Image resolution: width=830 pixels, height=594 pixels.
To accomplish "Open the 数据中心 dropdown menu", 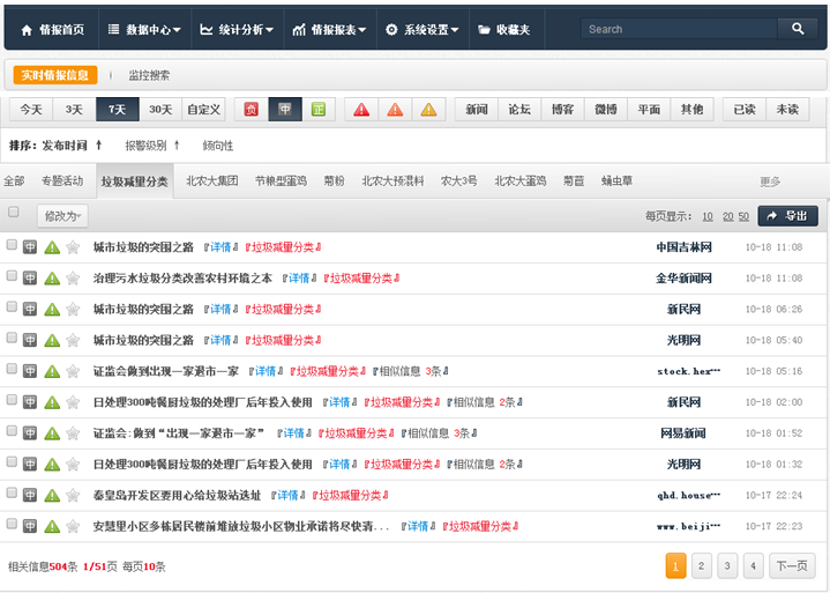I will 145,30.
